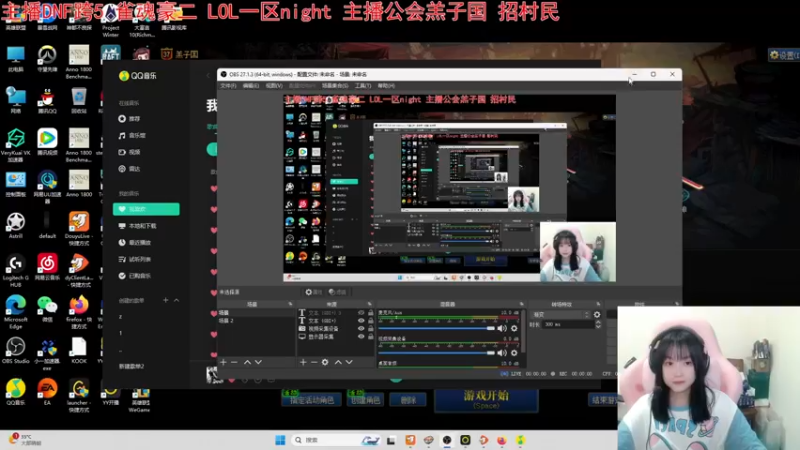Open the 控制面板 desktop icon
Viewport: 800px width, 450px height.
(x=16, y=184)
